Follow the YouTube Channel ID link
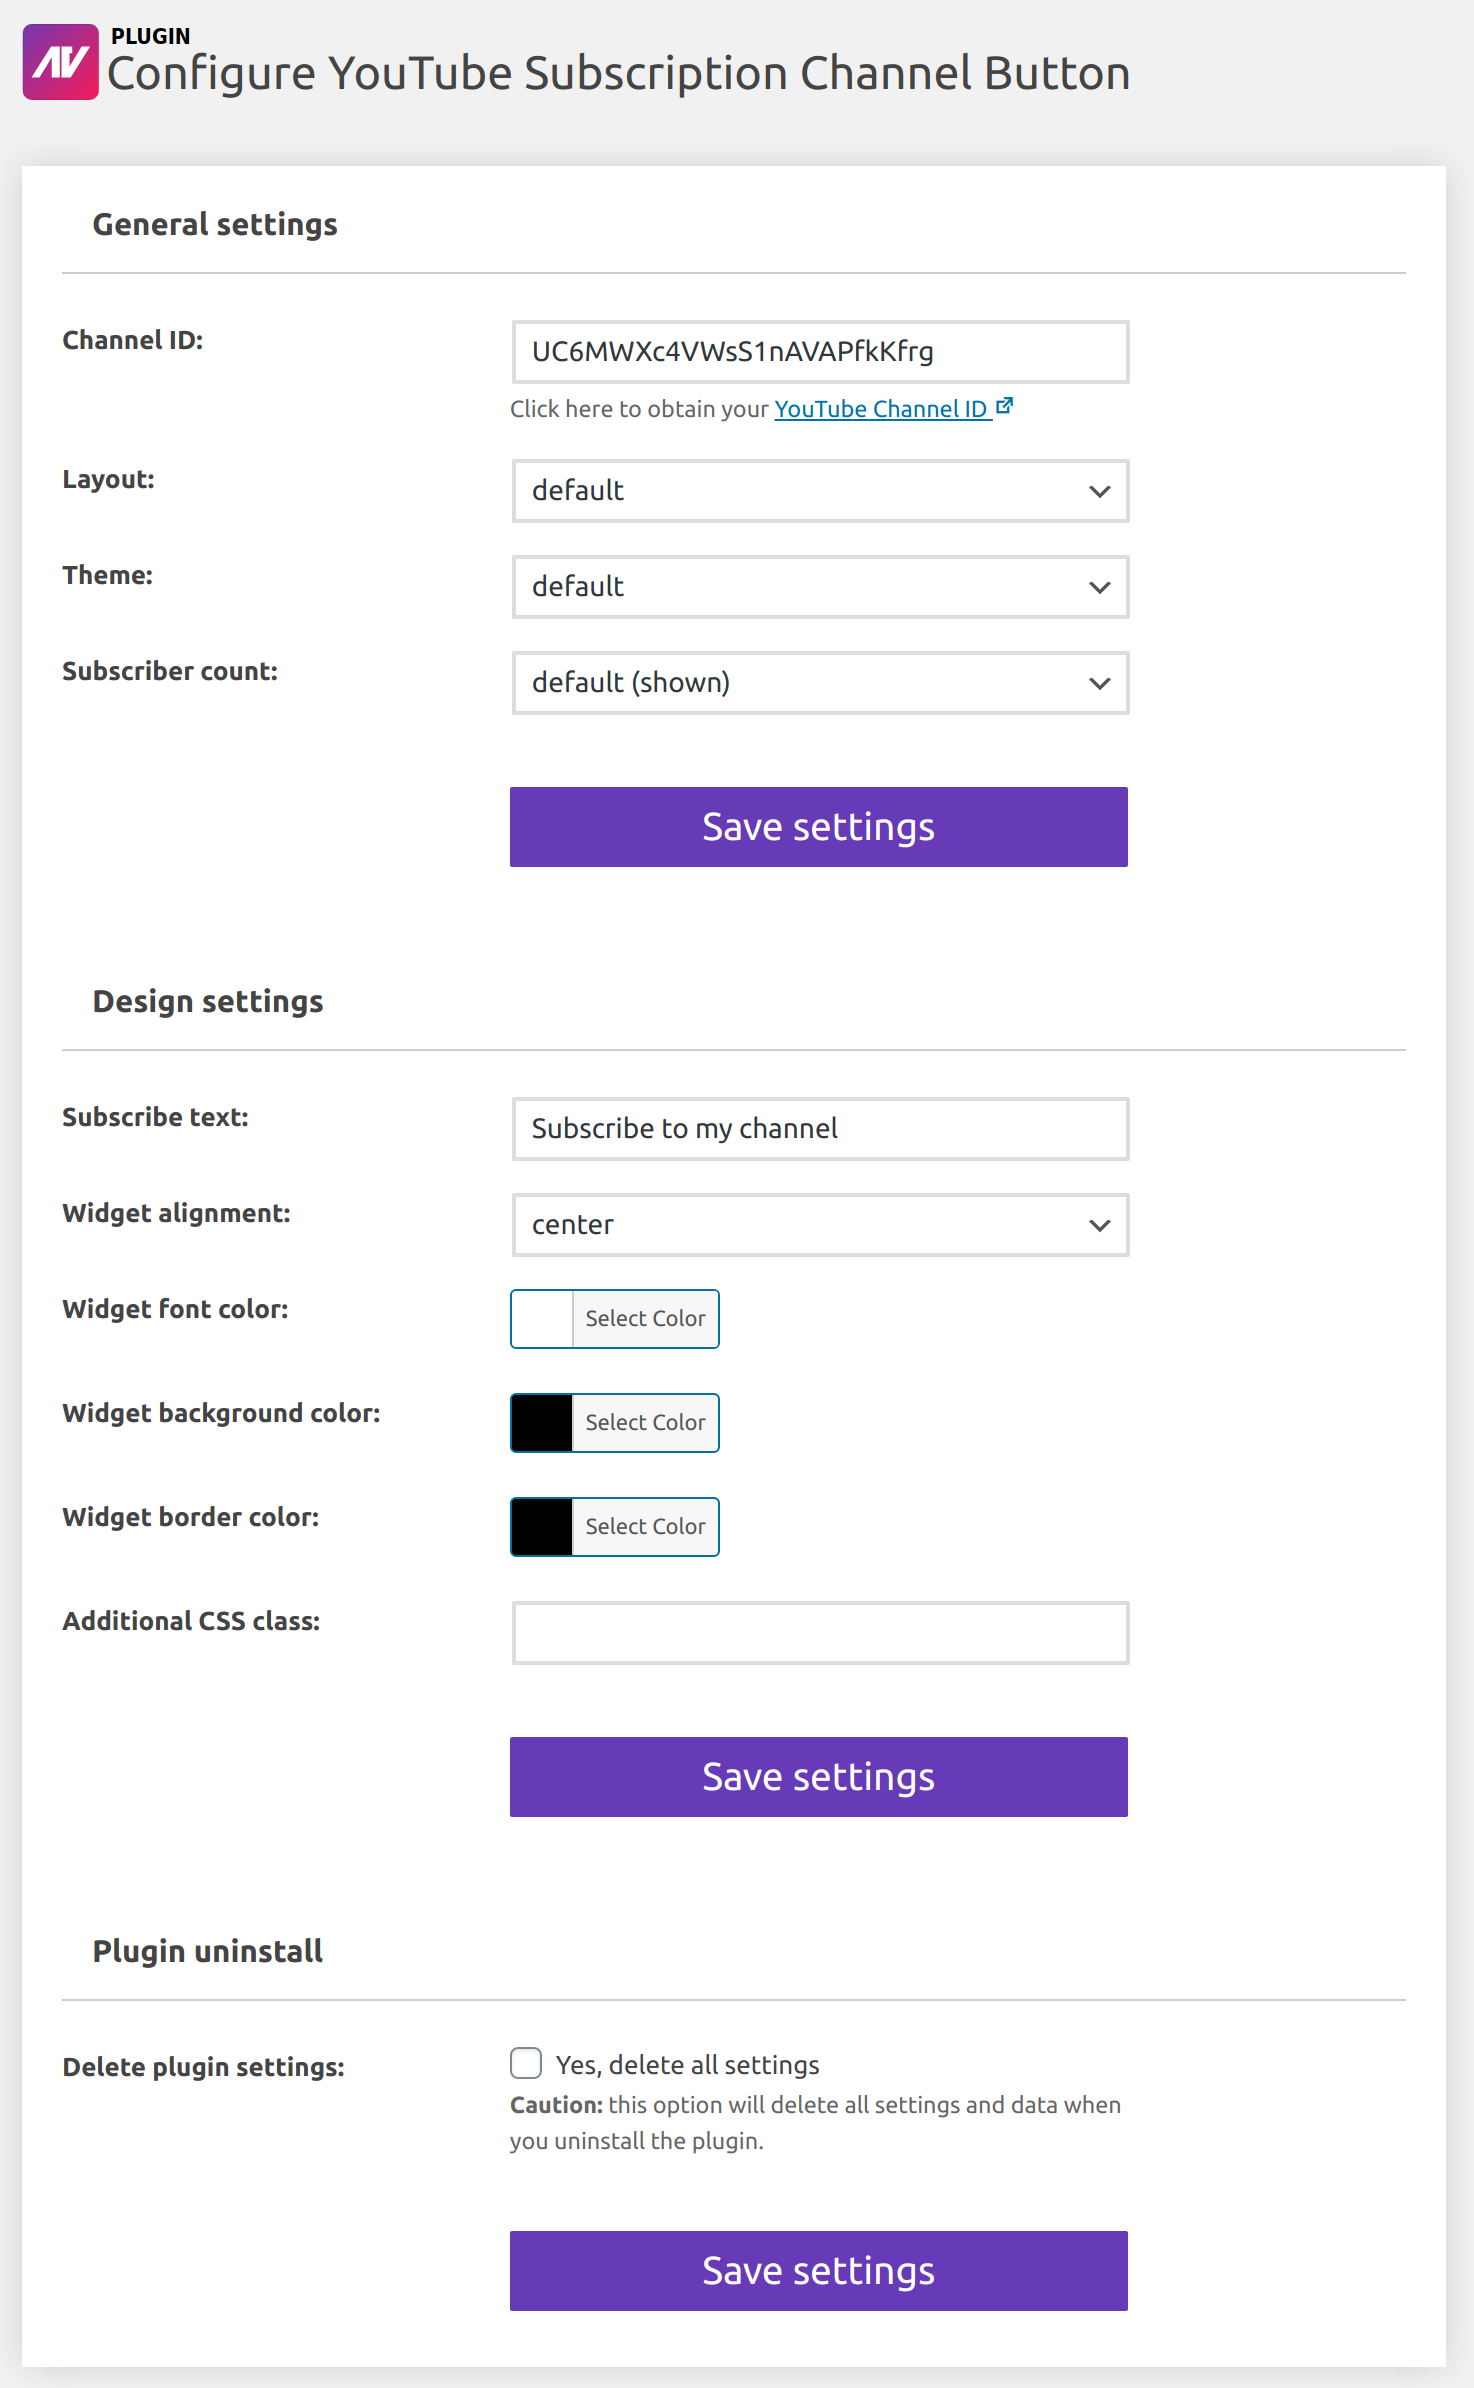This screenshot has height=2388, width=1474. (x=881, y=409)
